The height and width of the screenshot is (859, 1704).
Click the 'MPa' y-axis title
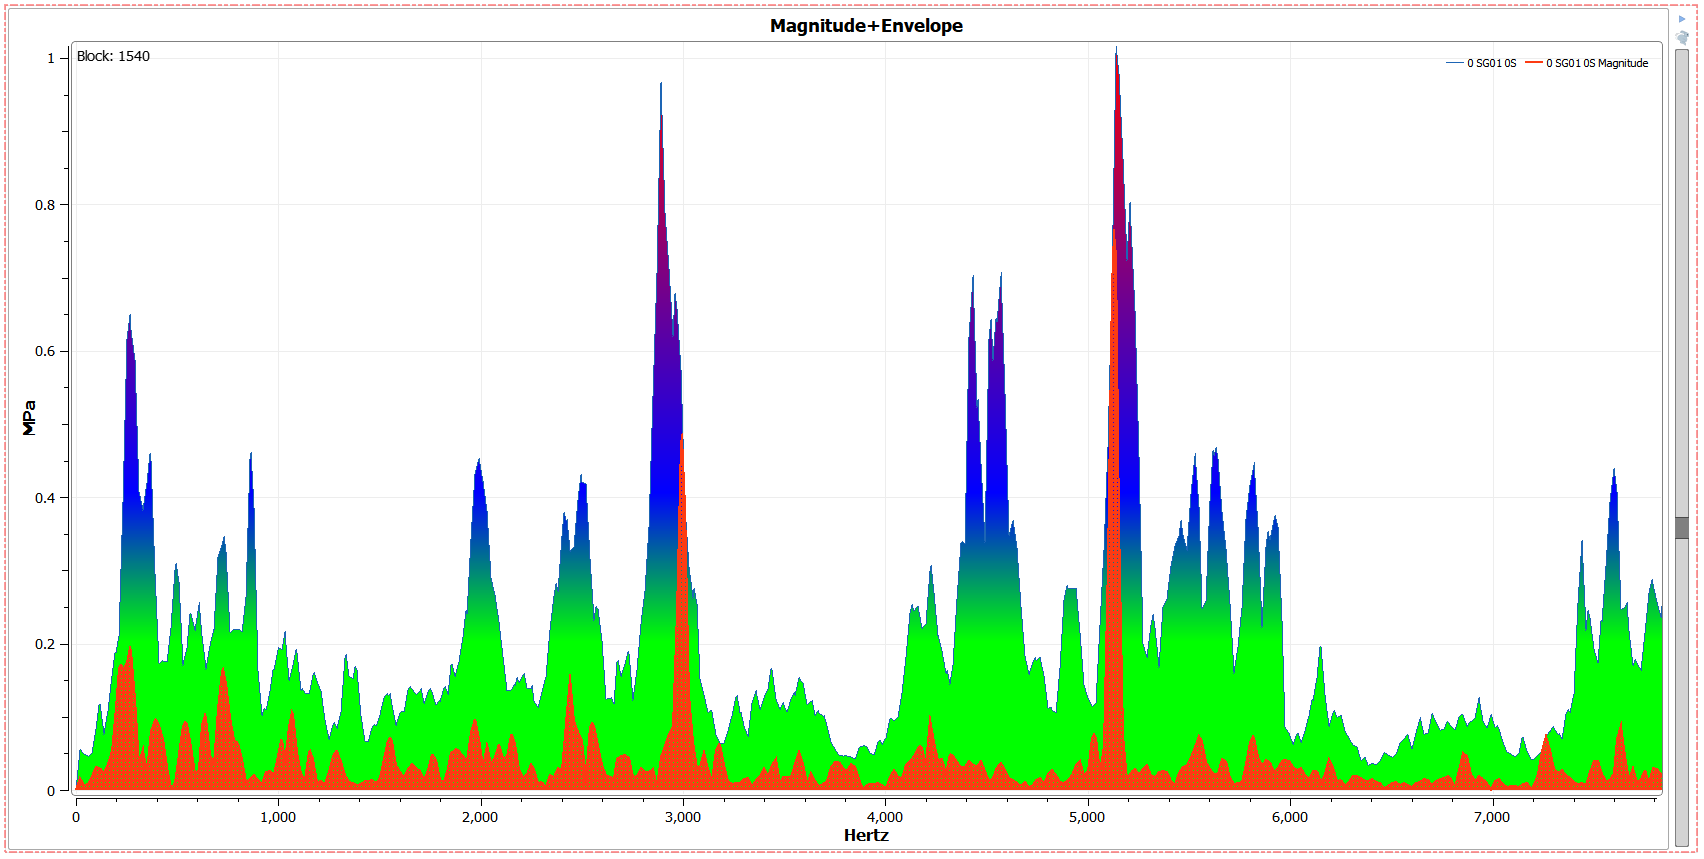click(x=29, y=418)
